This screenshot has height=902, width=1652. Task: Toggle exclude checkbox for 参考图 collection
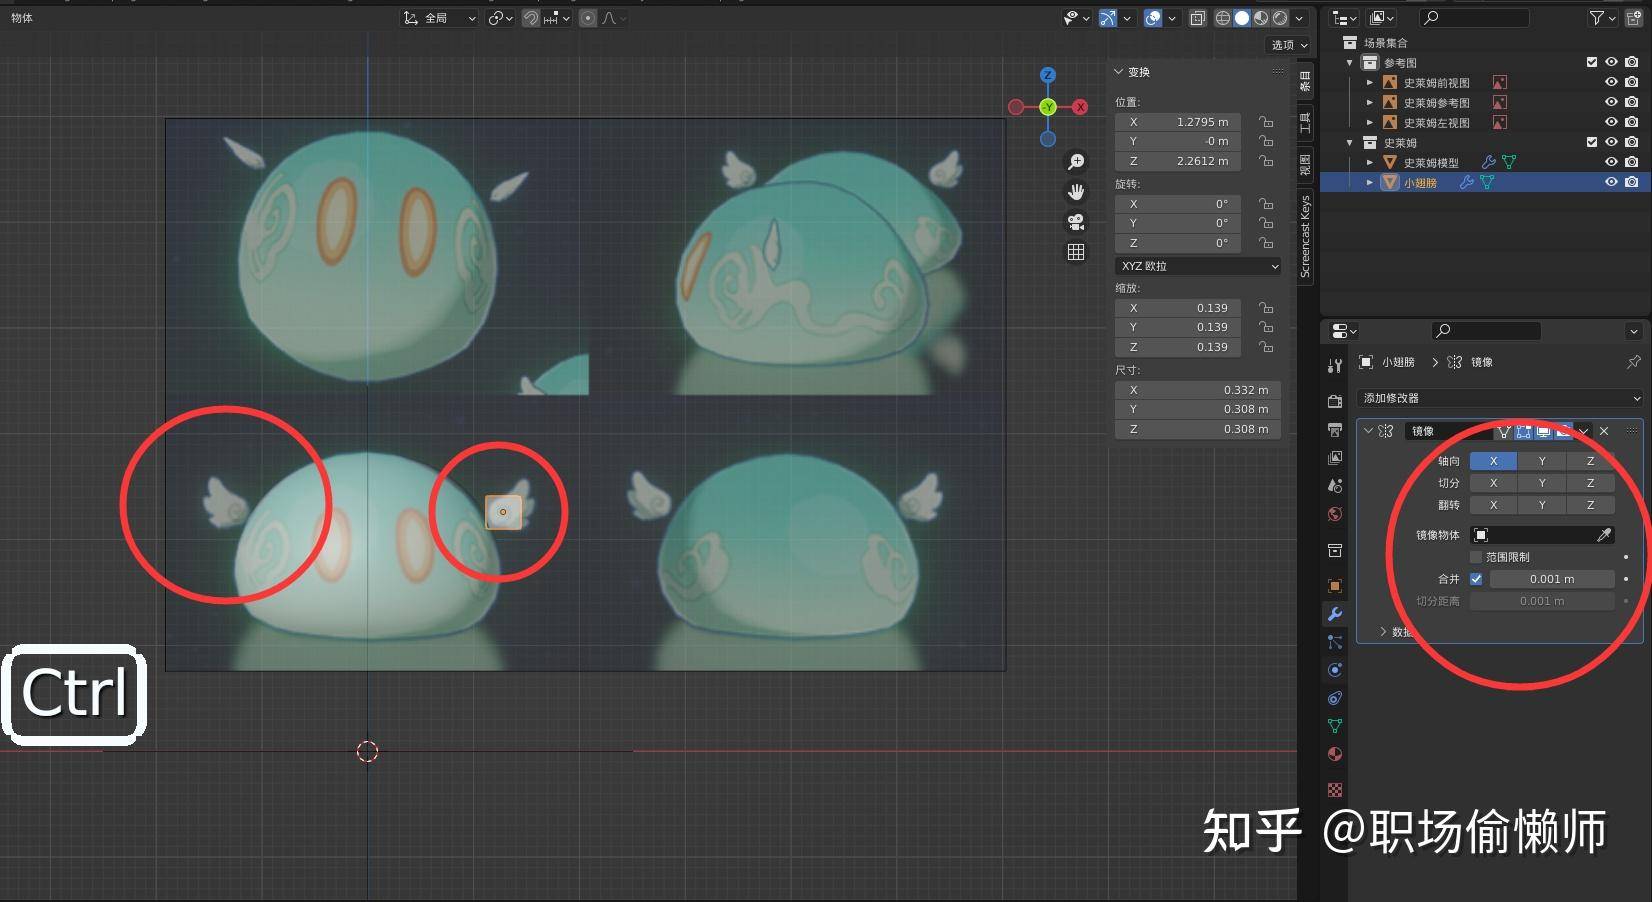(1592, 62)
